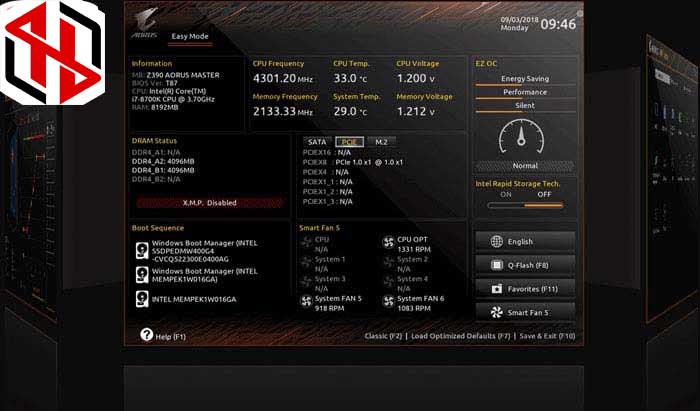700x411 pixels.
Task: Open the Easy Mode tab
Action: click(x=190, y=37)
